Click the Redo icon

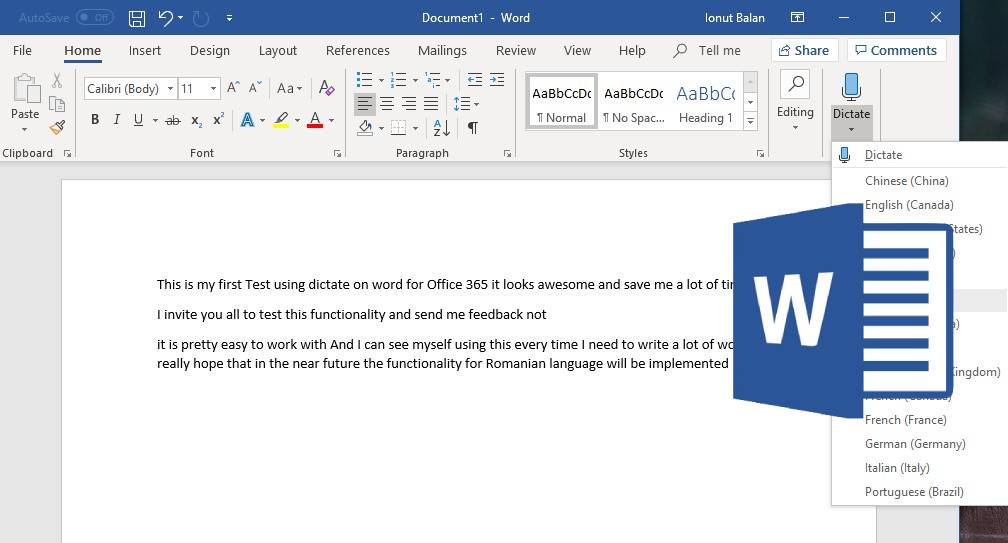(201, 18)
